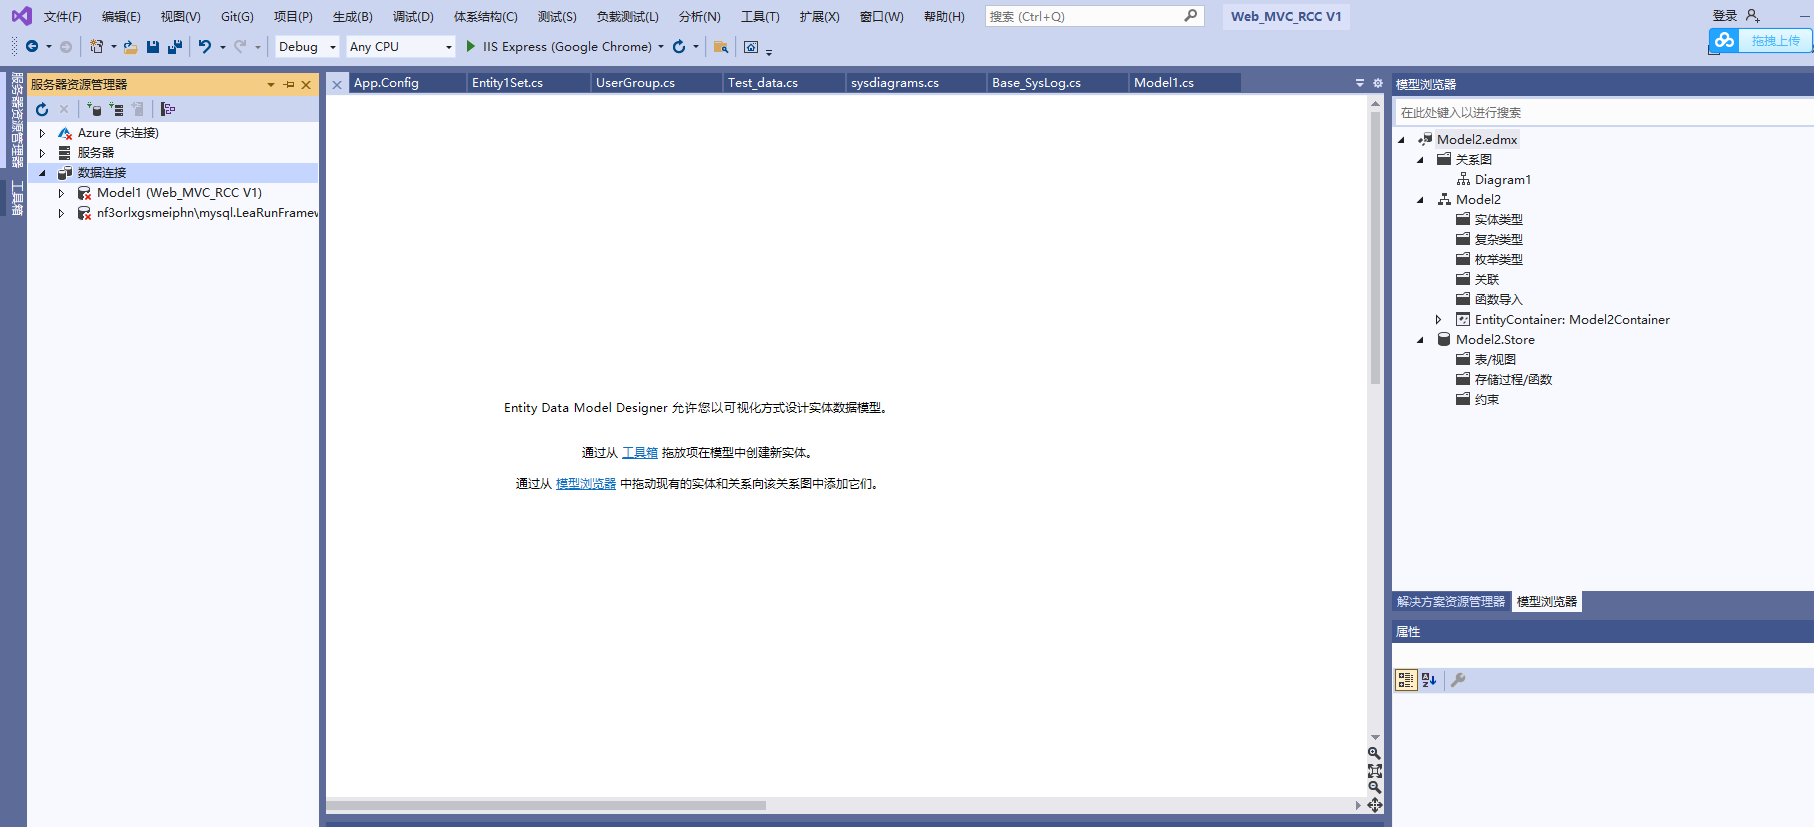The width and height of the screenshot is (1814, 827).
Task: Click the pan move icon in designer corner
Action: pos(1375,805)
